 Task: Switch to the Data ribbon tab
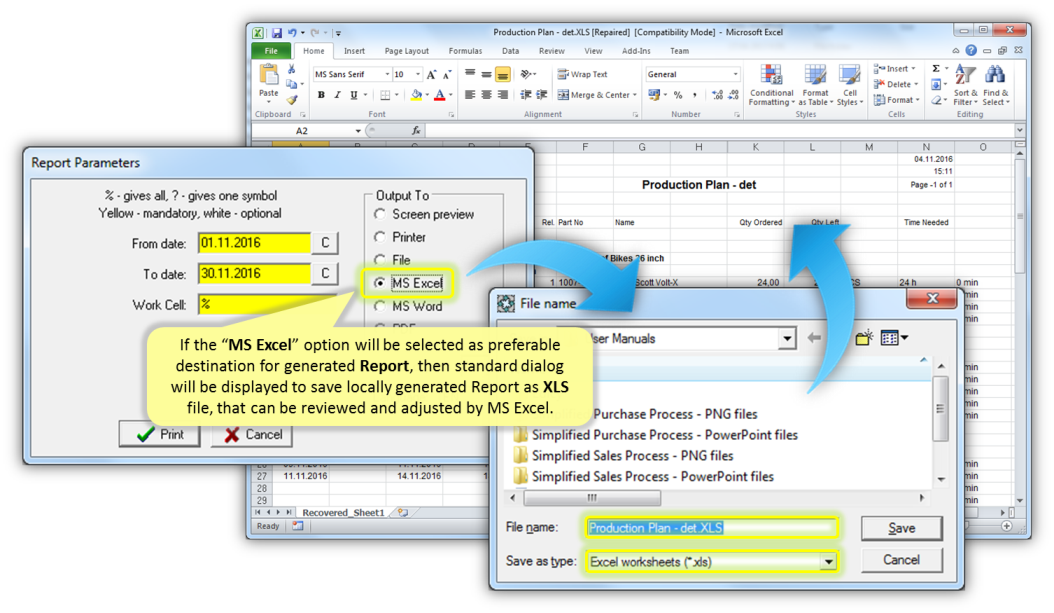pos(510,51)
